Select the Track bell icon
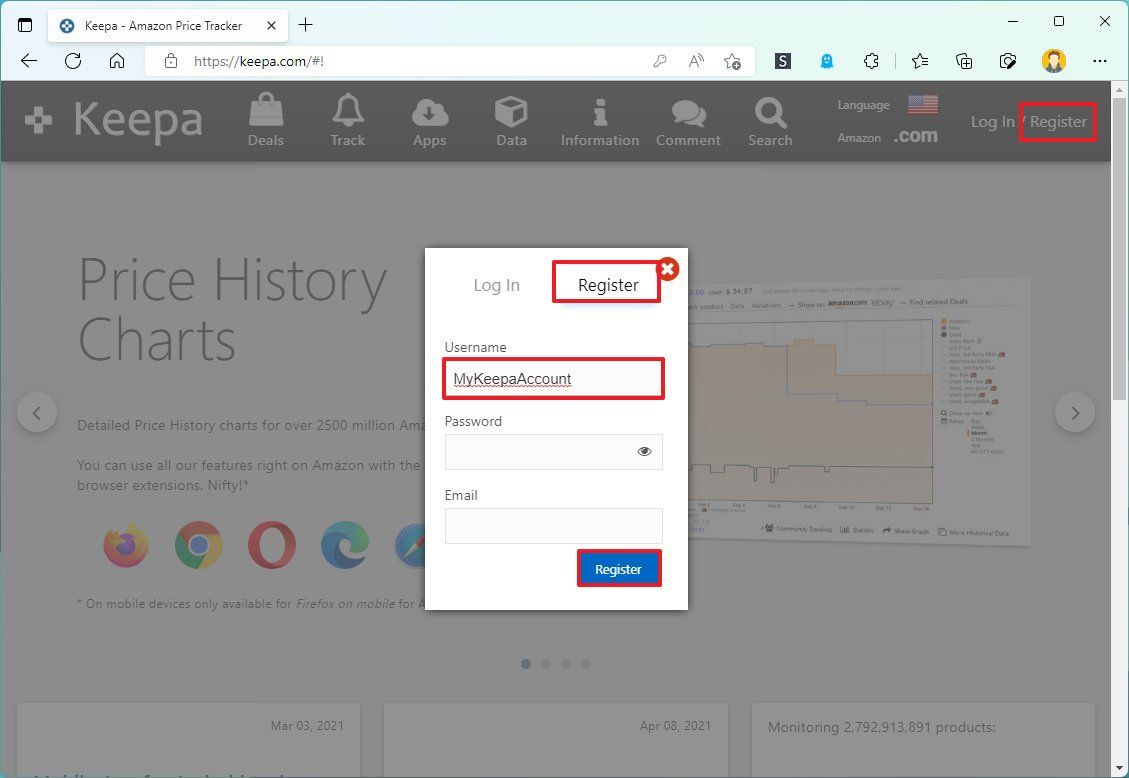The height and width of the screenshot is (778, 1129). 347,110
